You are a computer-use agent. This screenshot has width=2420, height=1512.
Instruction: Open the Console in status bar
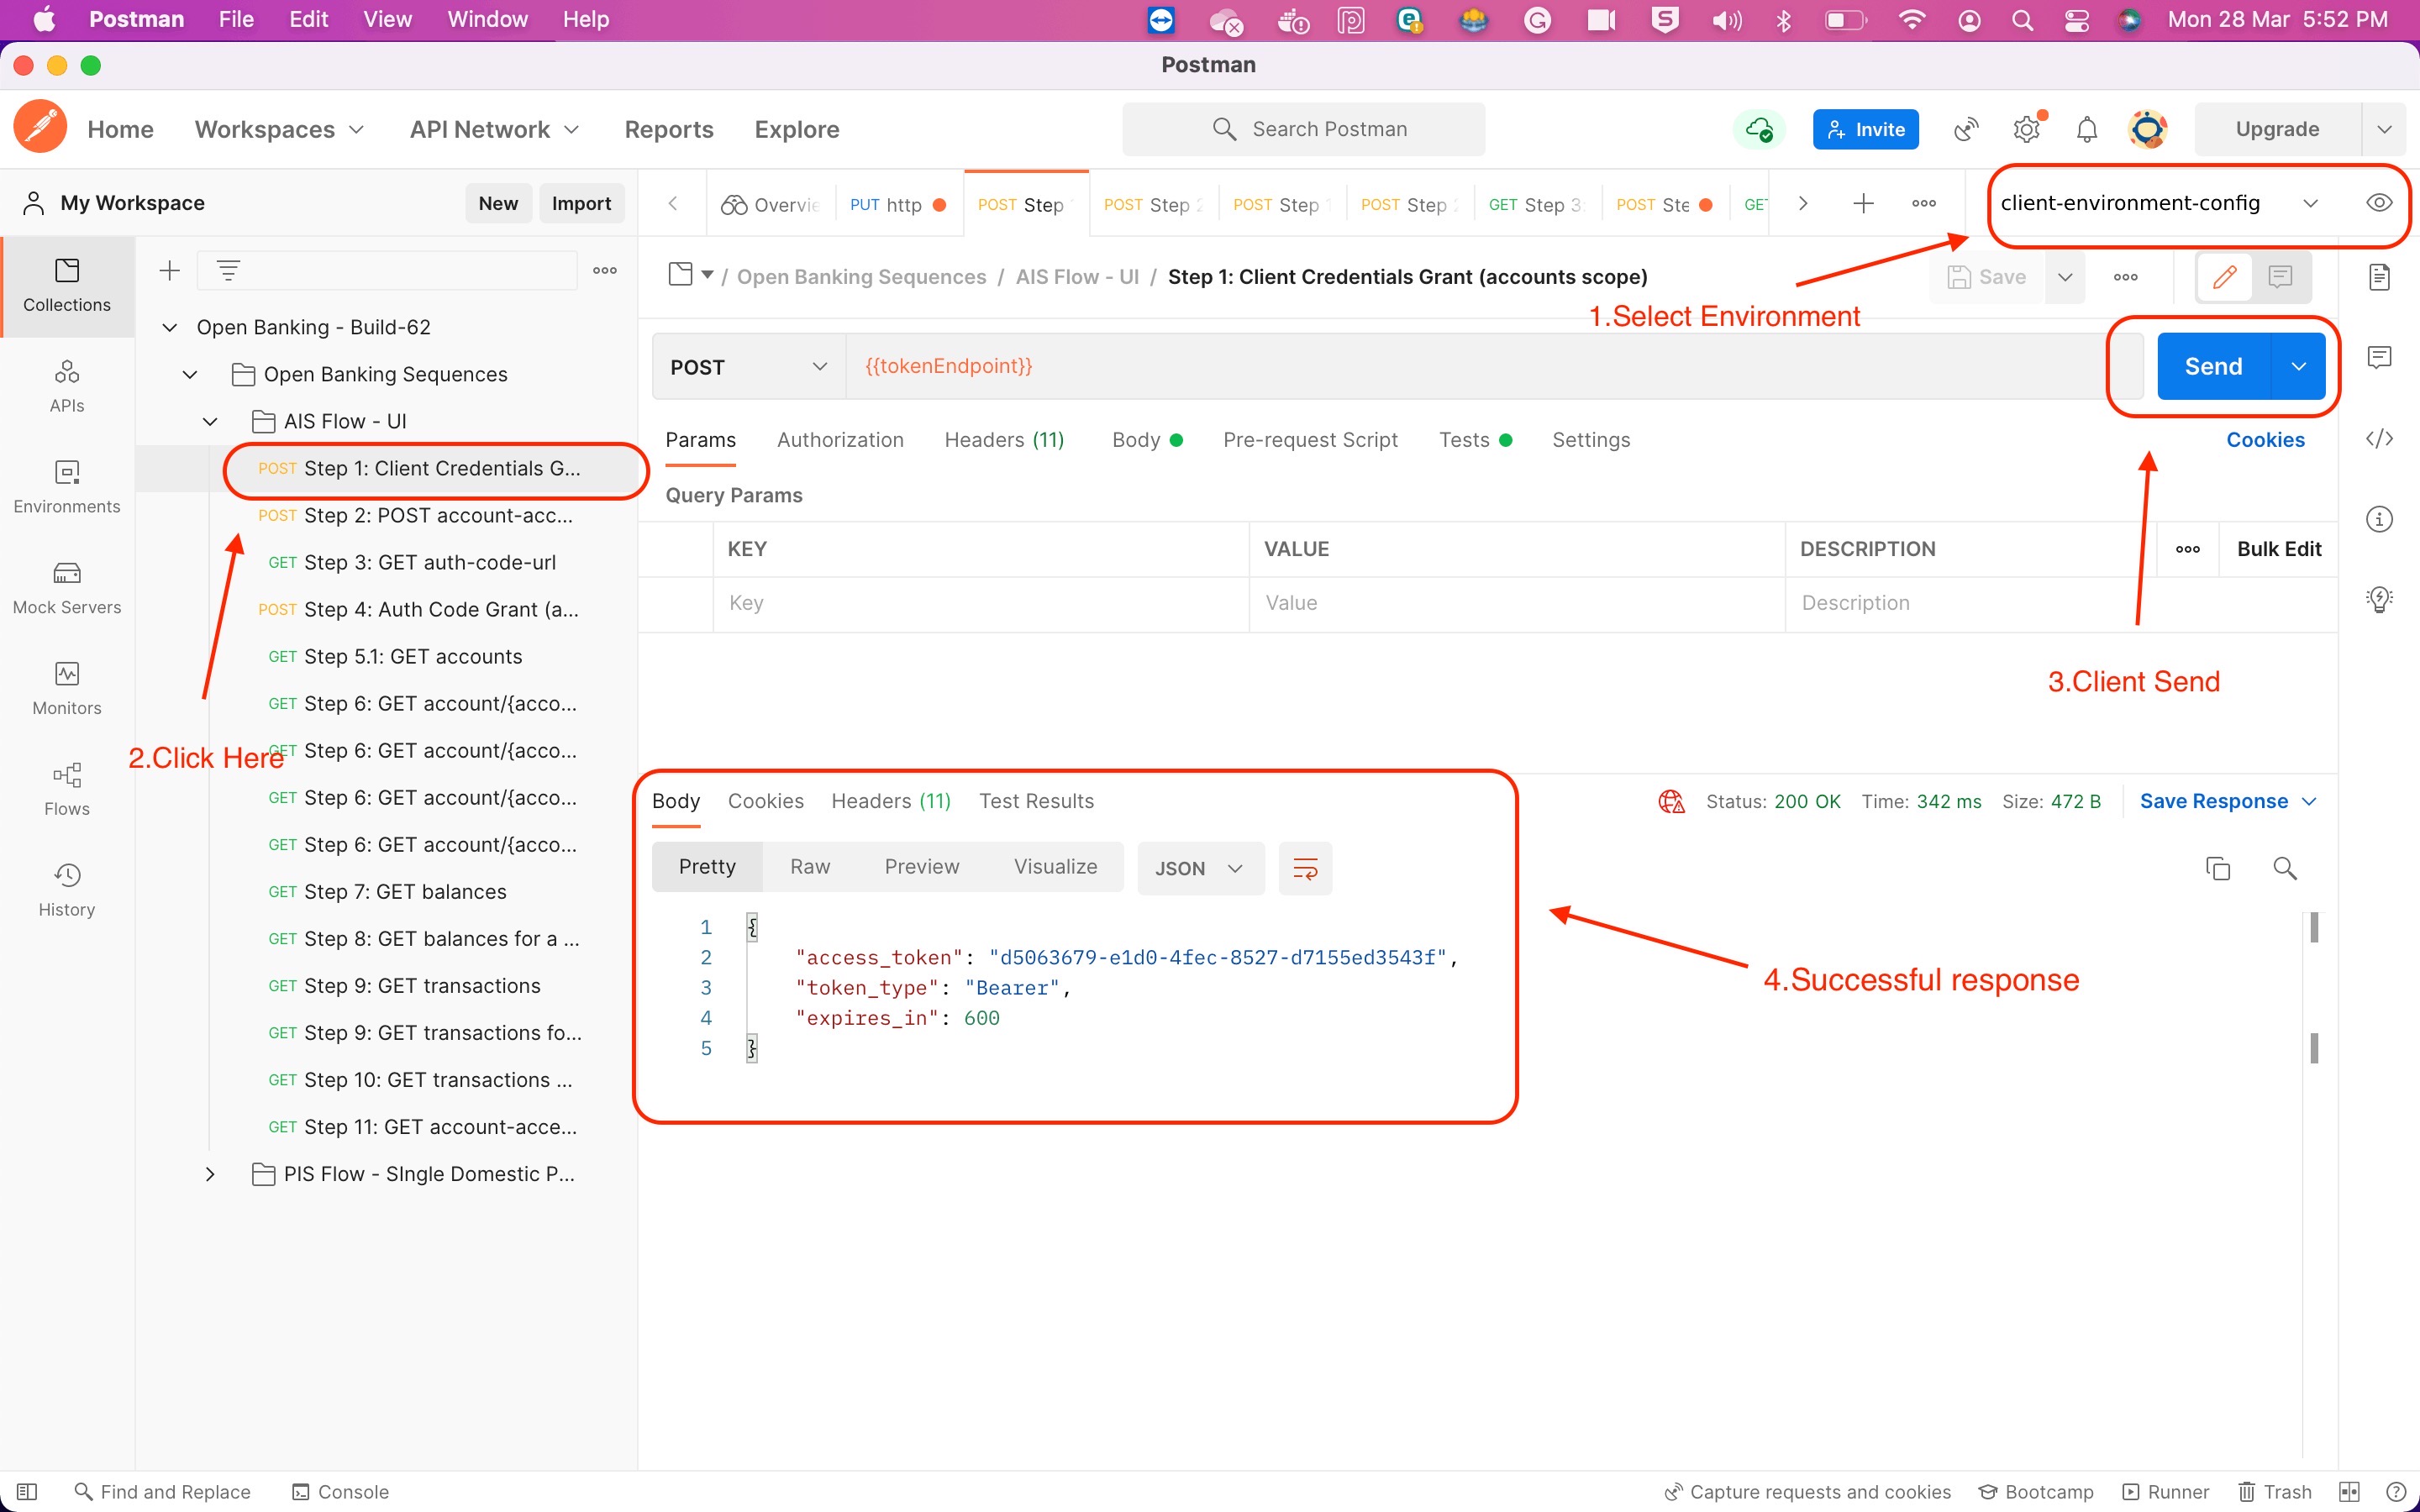(x=340, y=1491)
